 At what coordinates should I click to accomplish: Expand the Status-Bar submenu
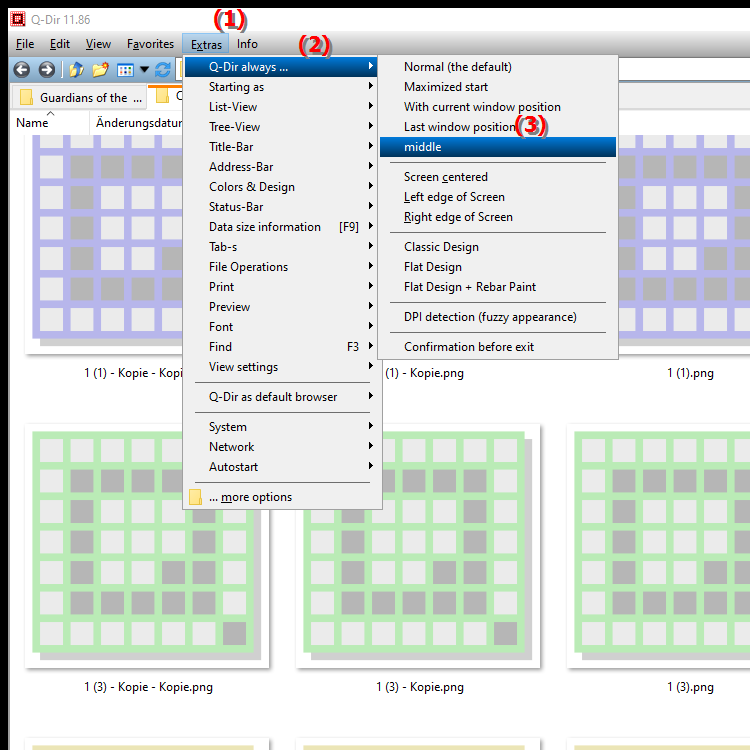[281, 207]
